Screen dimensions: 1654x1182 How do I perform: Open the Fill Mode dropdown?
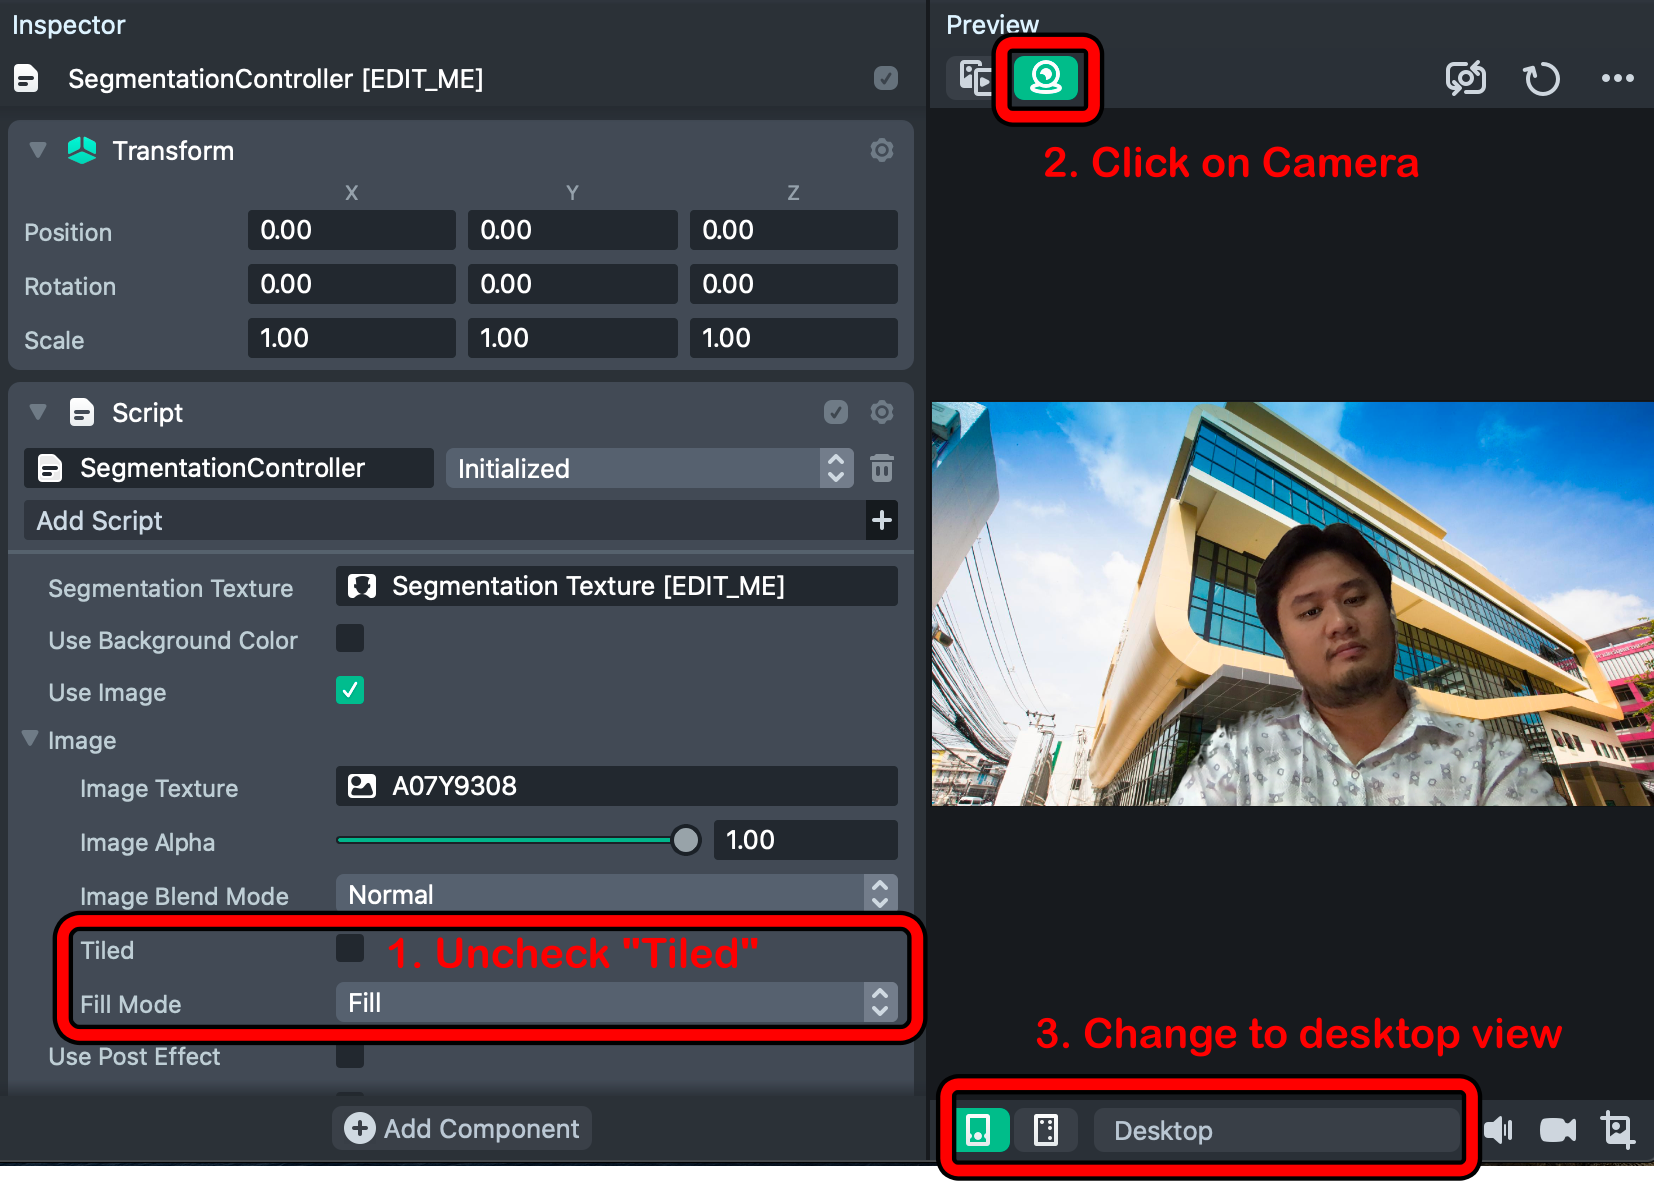pyautogui.click(x=616, y=1002)
